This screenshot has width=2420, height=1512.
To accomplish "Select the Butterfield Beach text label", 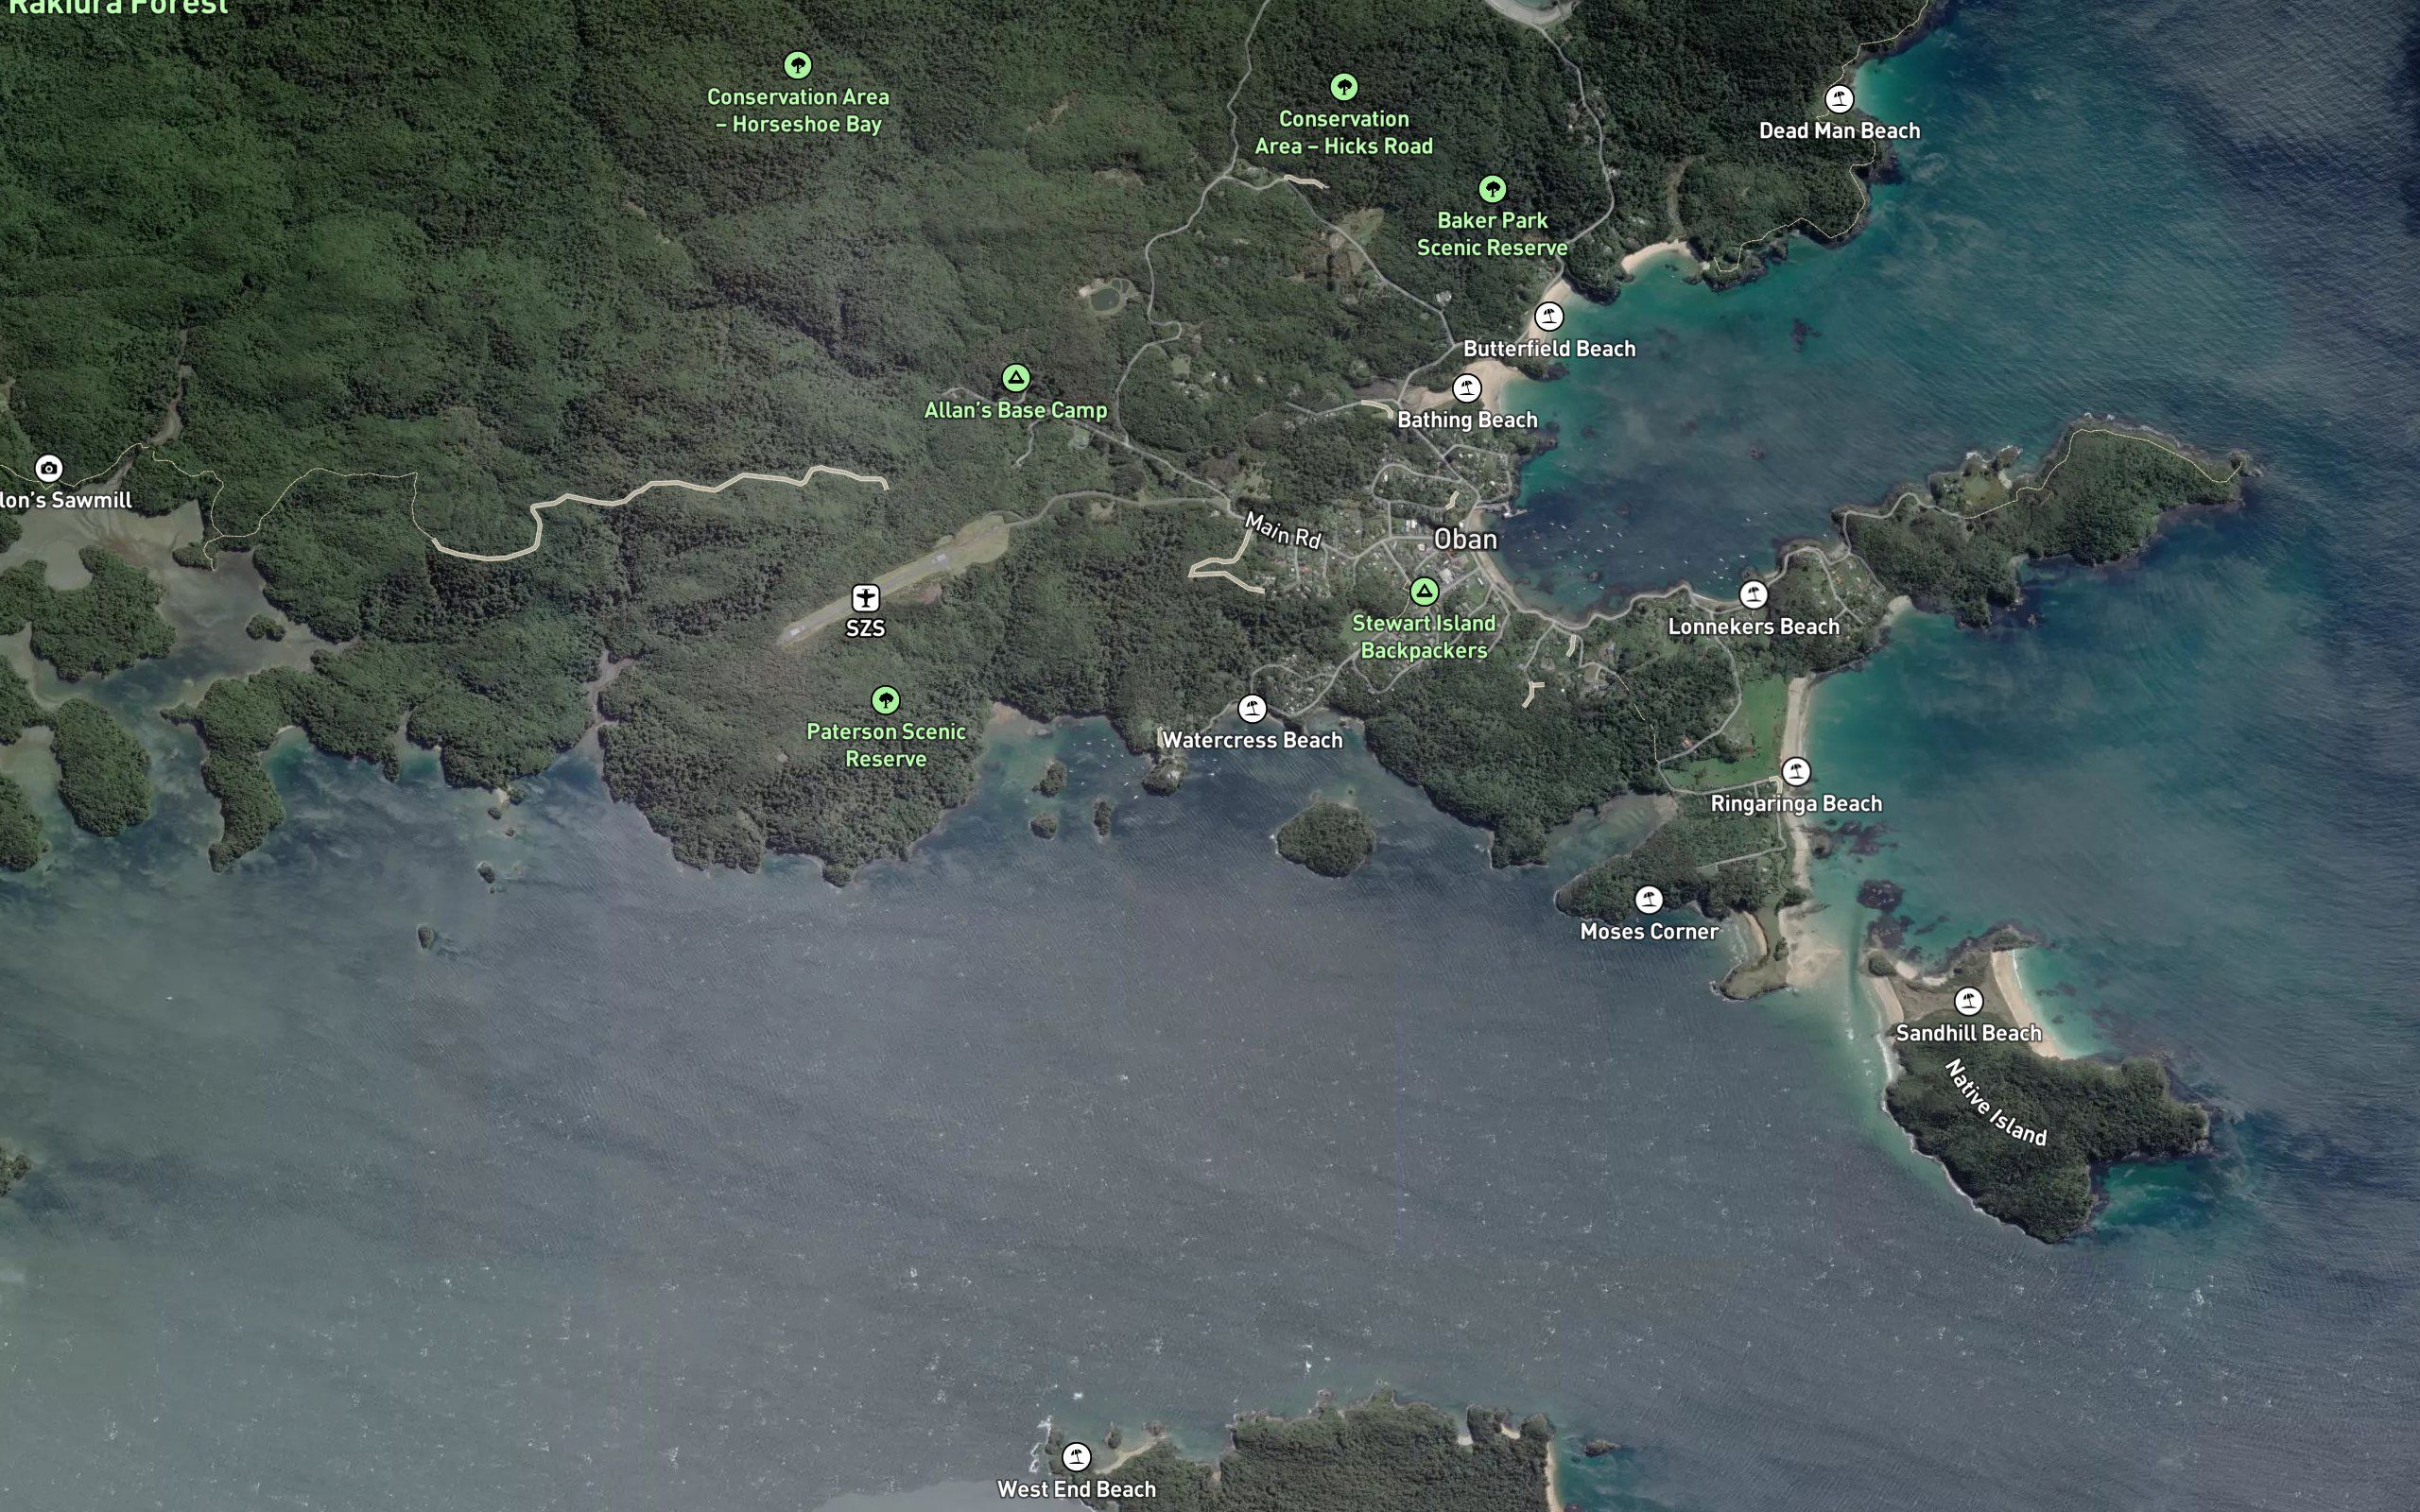I will coord(1549,349).
